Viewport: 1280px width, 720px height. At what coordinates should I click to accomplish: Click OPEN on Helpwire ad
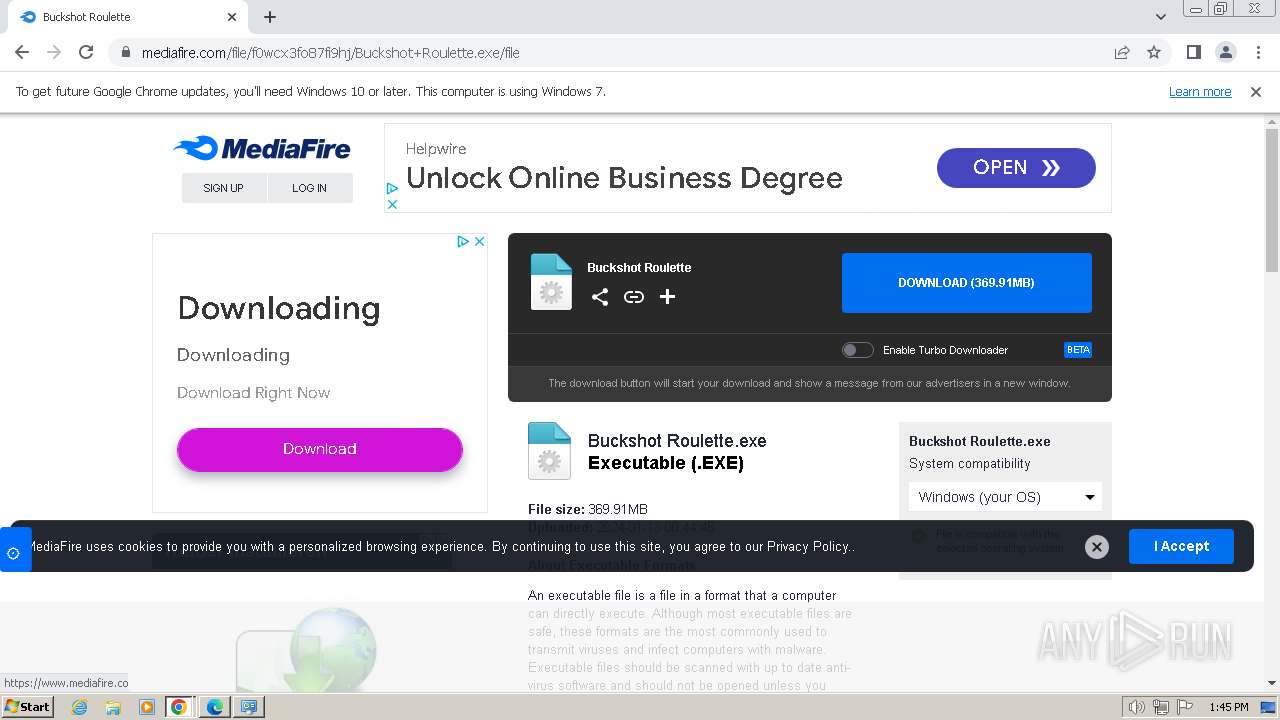[1016, 168]
